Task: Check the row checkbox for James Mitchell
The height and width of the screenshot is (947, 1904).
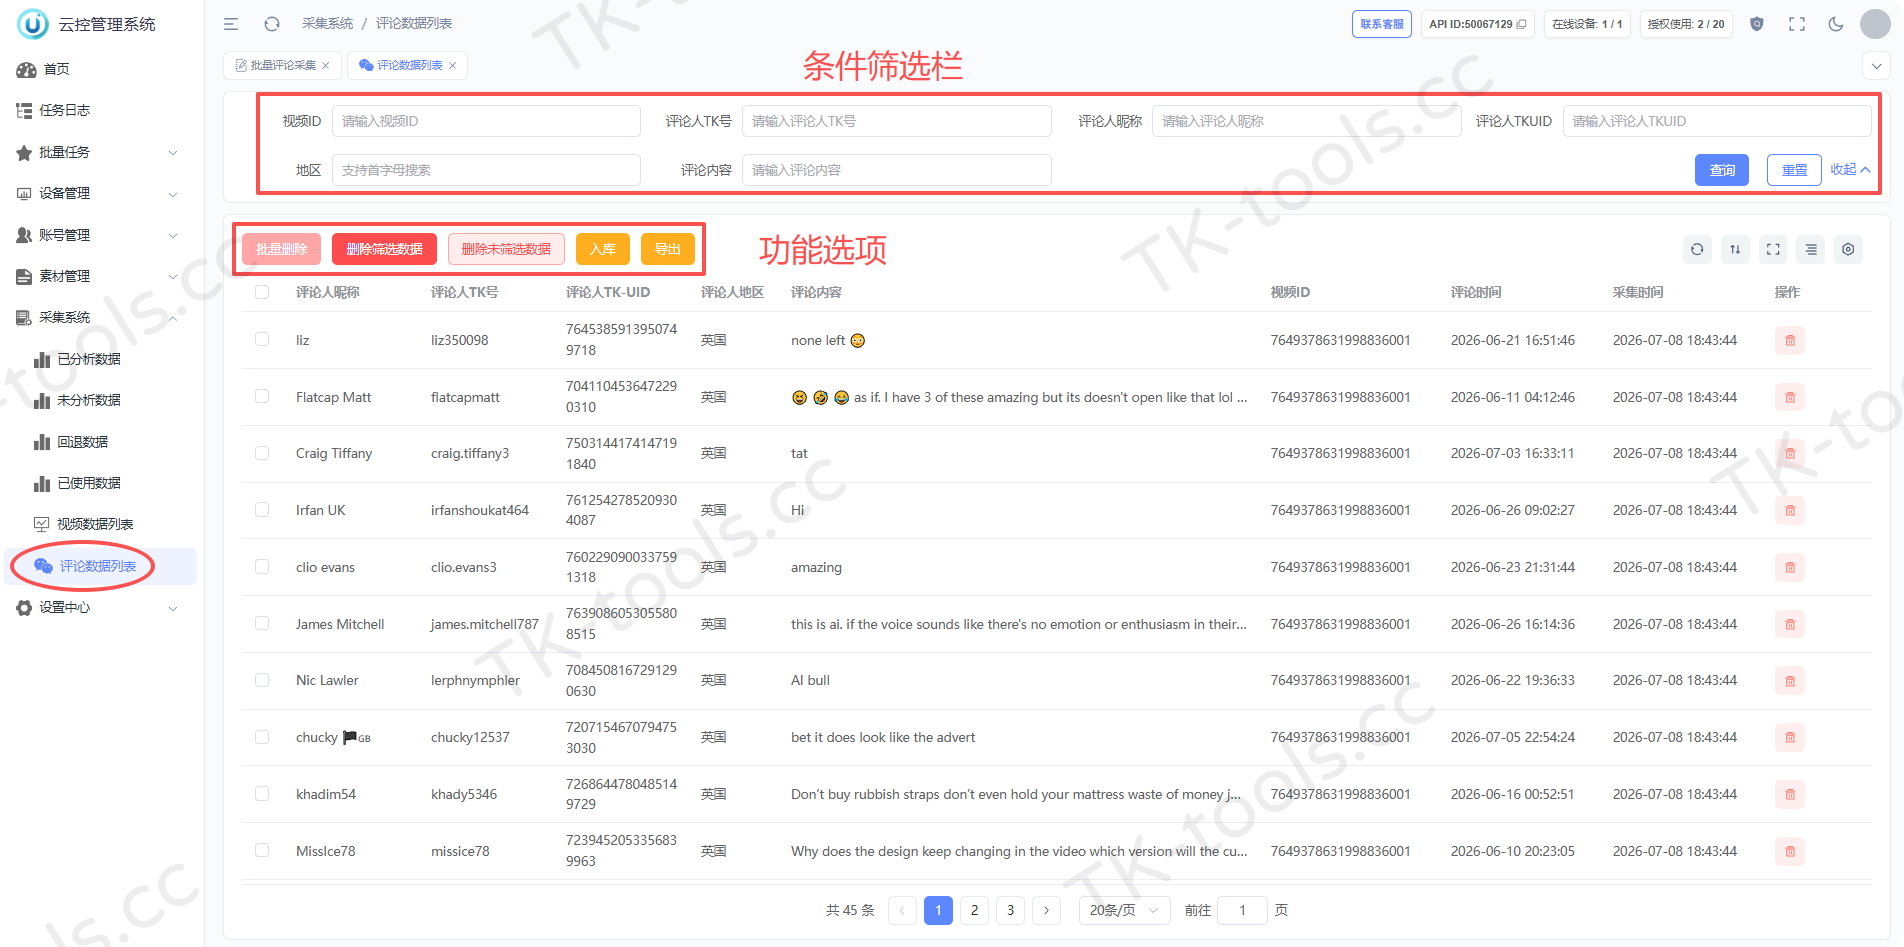Action: tap(262, 623)
